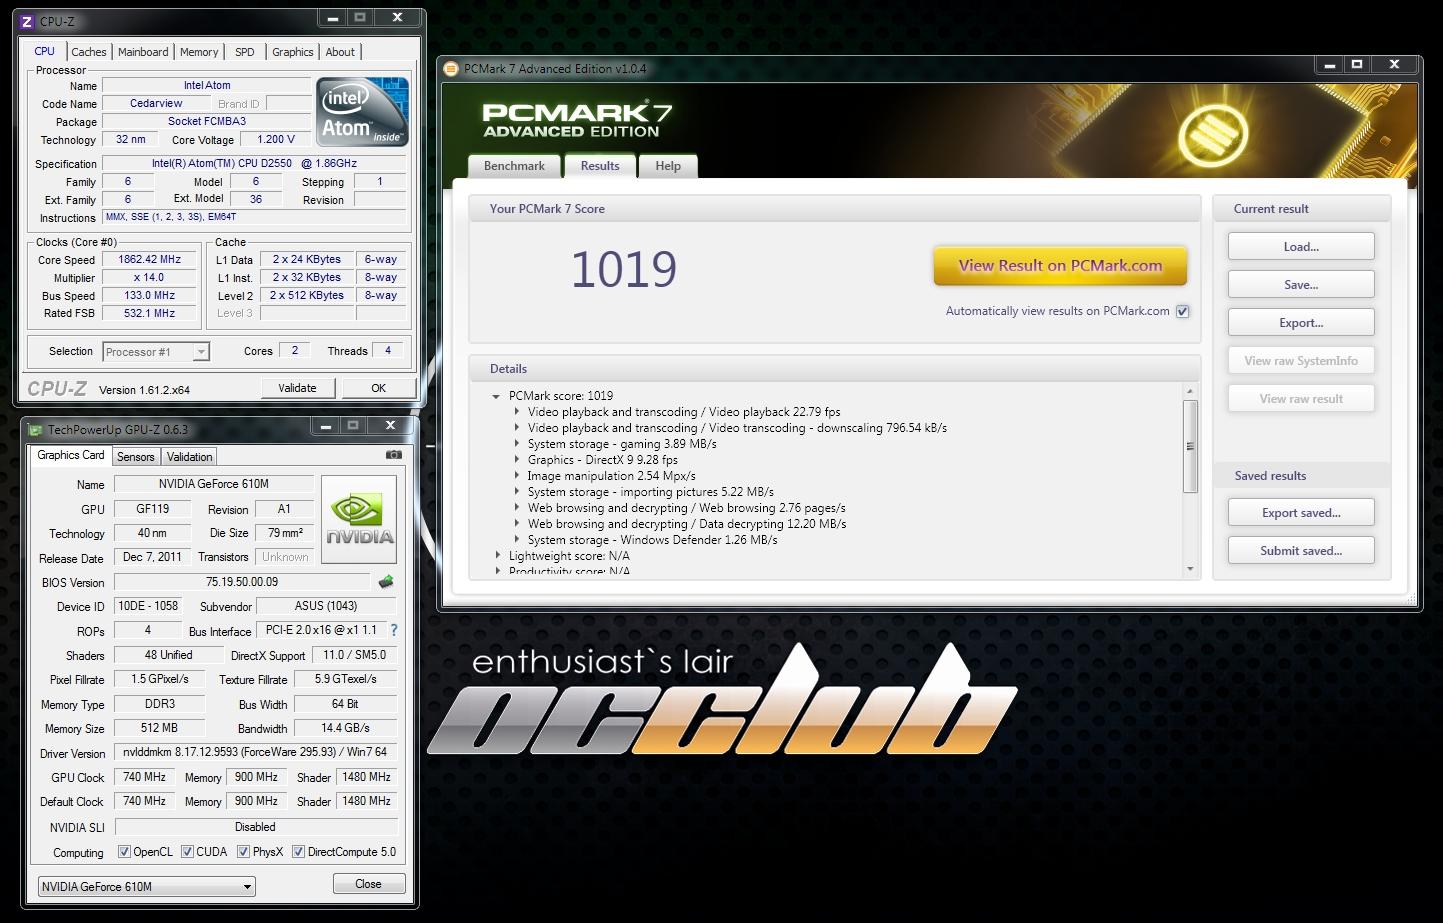Screen dimensions: 1443x923
Task: Expand the Productivity score node
Action: pyautogui.click(x=497, y=571)
